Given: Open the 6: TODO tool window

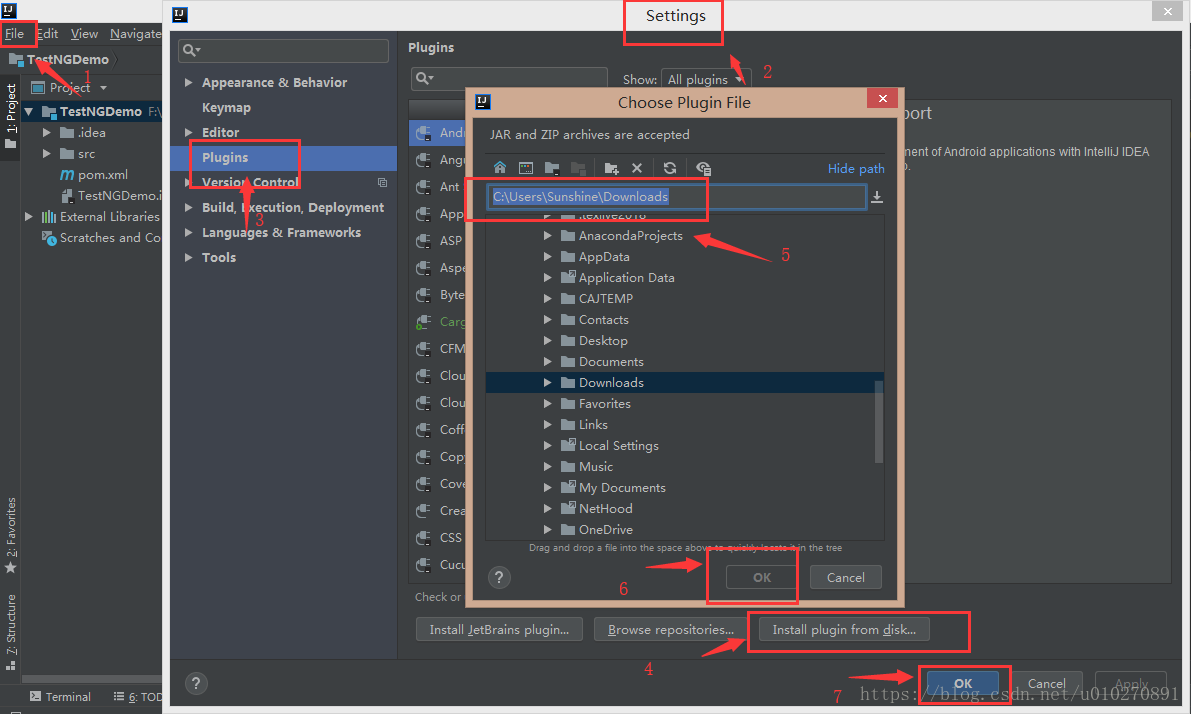Looking at the screenshot, I should pyautogui.click(x=137, y=697).
